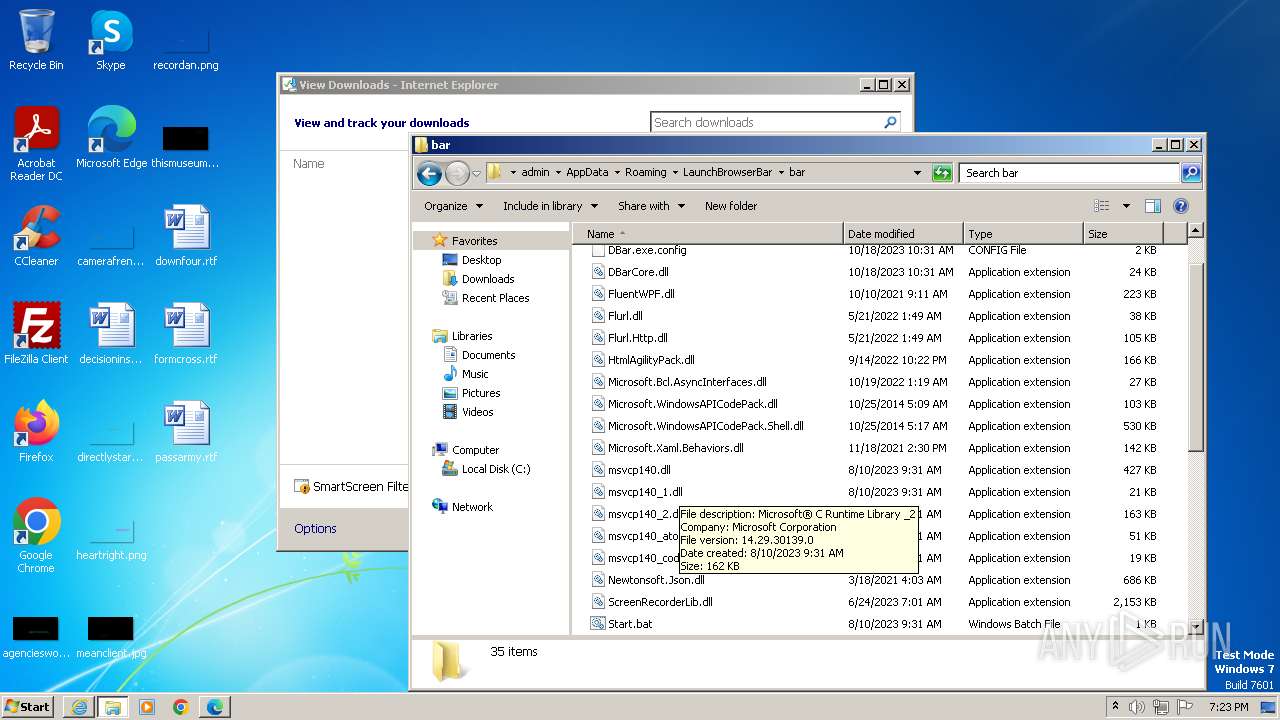Open Windows Media Player taskbar icon
The height and width of the screenshot is (720, 1280).
[147, 707]
